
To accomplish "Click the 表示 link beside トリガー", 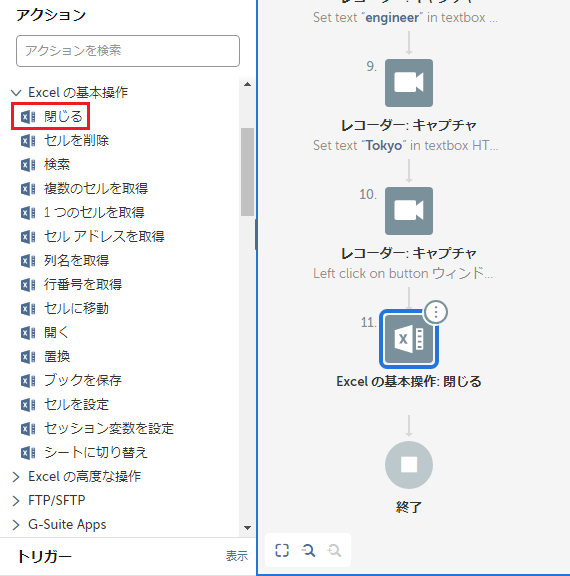I will [x=237, y=556].
